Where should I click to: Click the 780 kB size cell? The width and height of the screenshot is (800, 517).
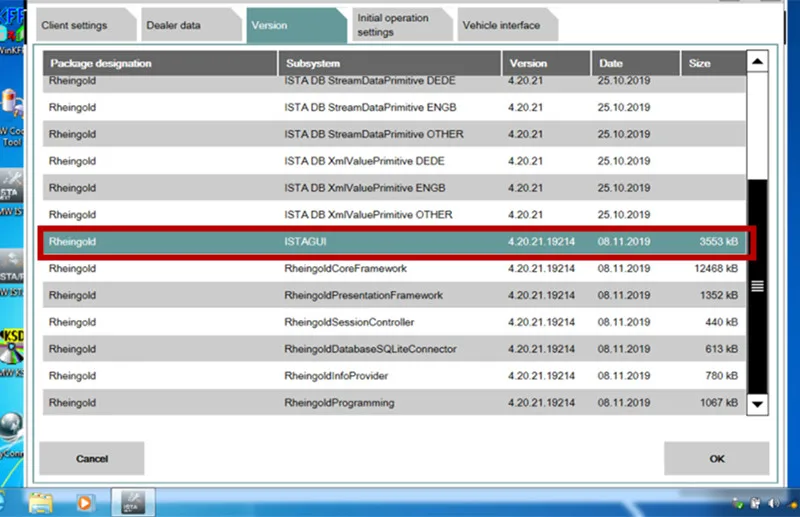(x=721, y=376)
